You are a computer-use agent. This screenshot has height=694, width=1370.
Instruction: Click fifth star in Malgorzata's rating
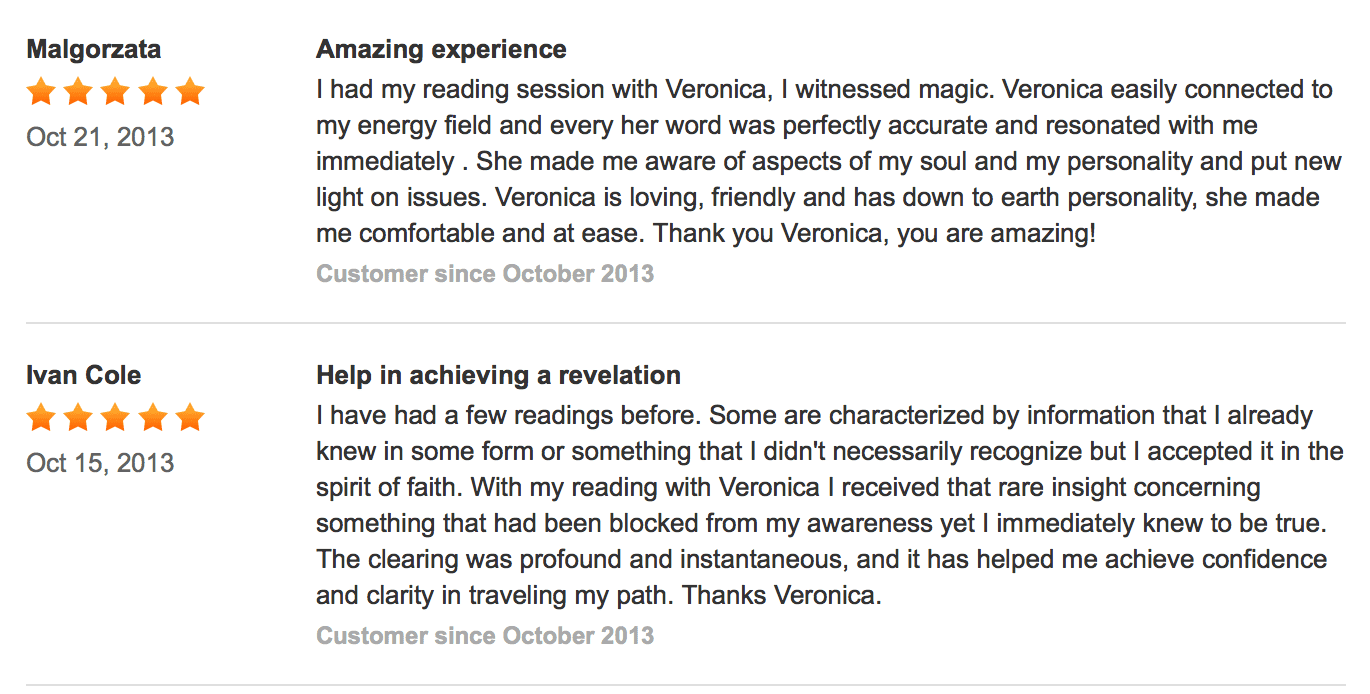(189, 92)
